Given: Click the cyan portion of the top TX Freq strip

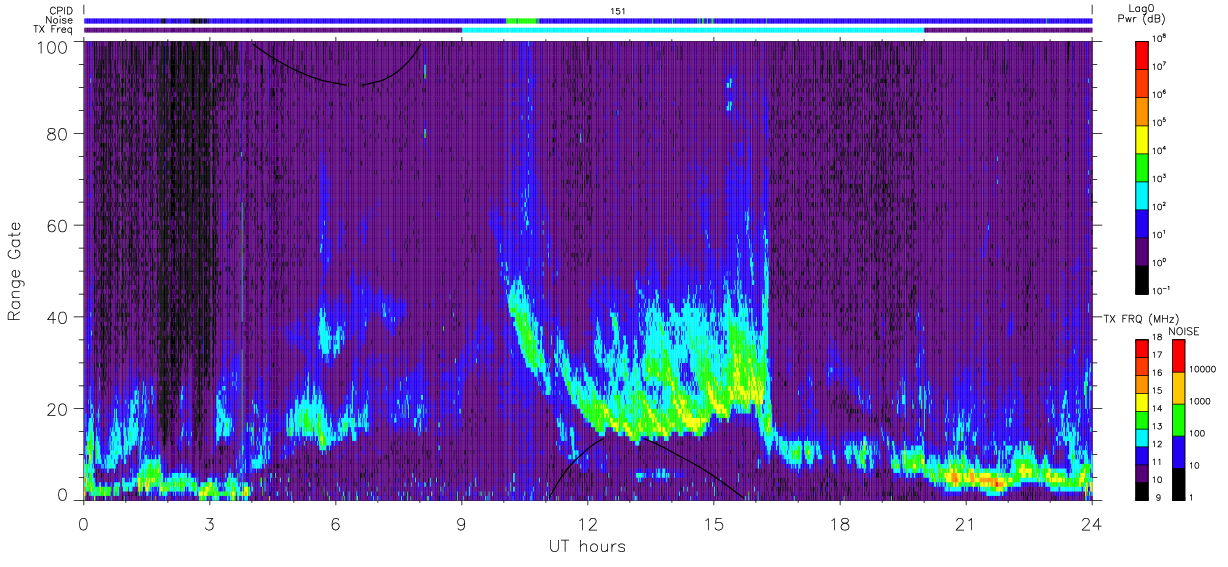Looking at the screenshot, I should click(x=693, y=30).
